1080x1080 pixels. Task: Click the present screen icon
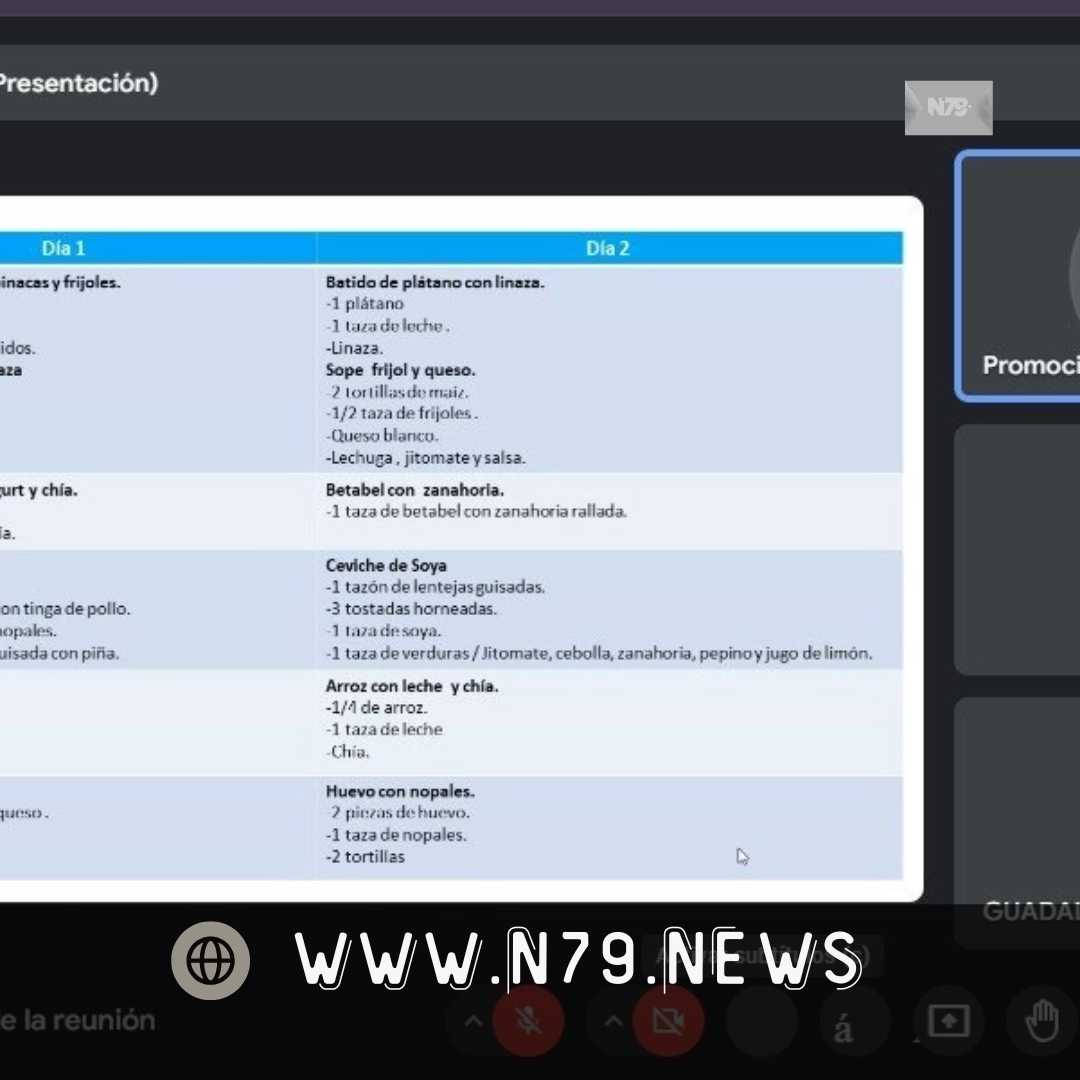tap(948, 1021)
